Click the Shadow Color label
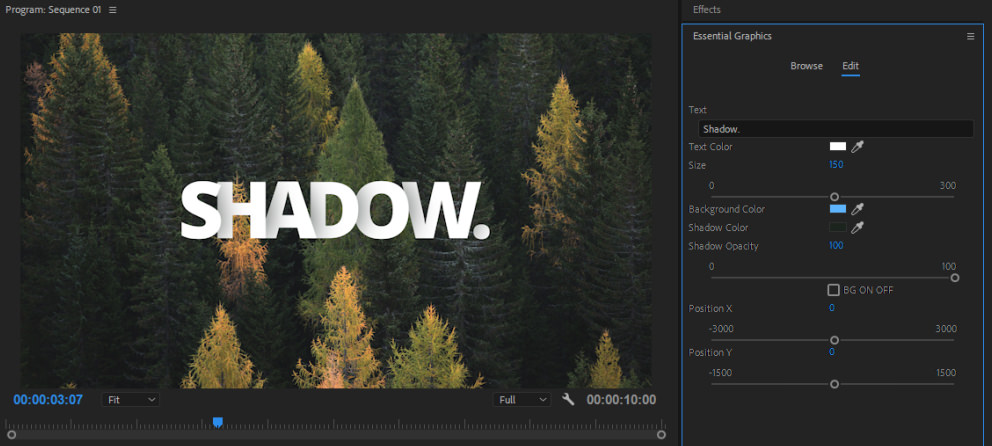The height and width of the screenshot is (446, 992). [718, 228]
